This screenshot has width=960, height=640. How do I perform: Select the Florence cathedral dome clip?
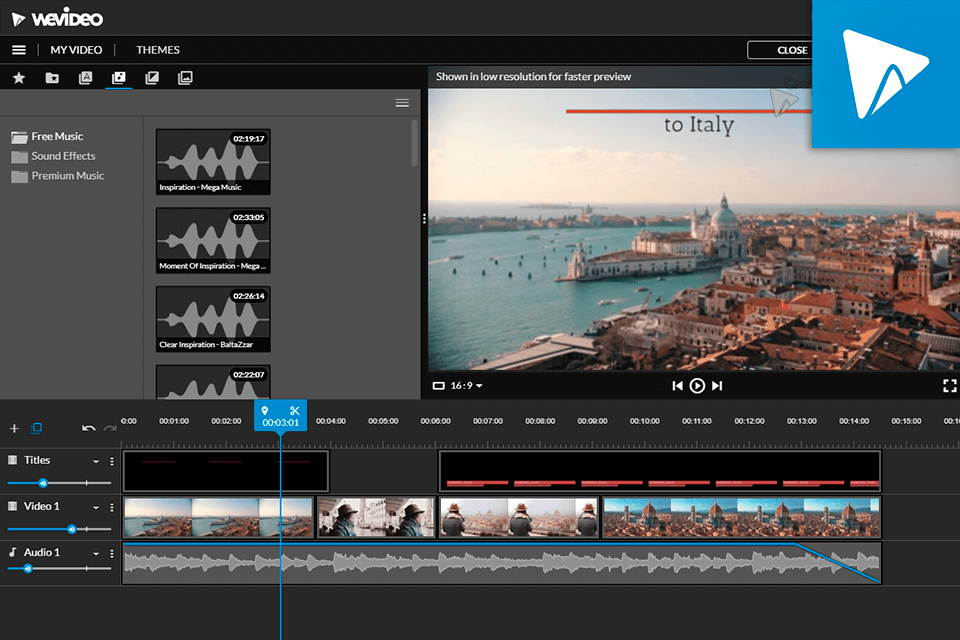point(741,518)
